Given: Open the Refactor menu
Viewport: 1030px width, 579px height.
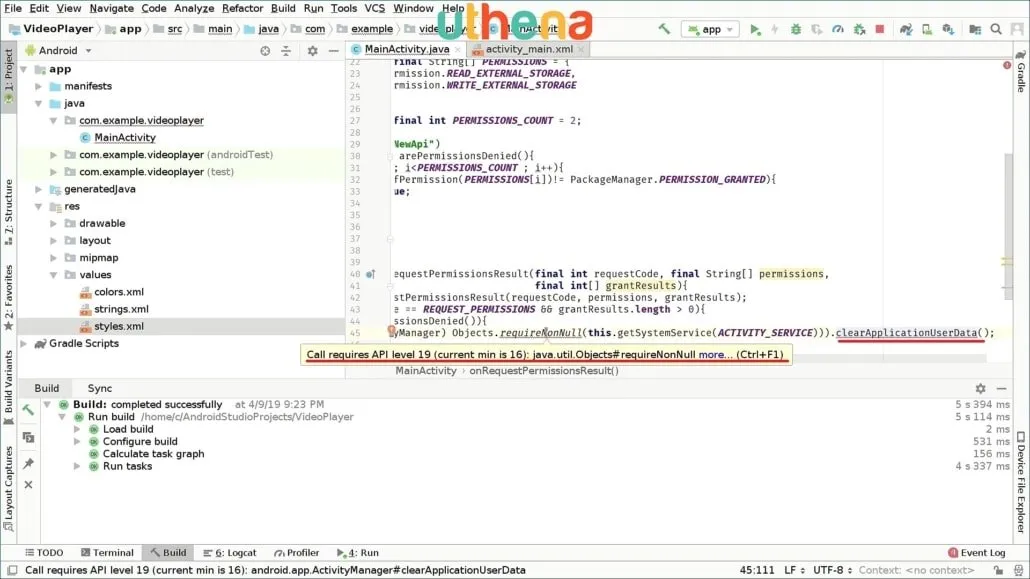Looking at the screenshot, I should 242,9.
